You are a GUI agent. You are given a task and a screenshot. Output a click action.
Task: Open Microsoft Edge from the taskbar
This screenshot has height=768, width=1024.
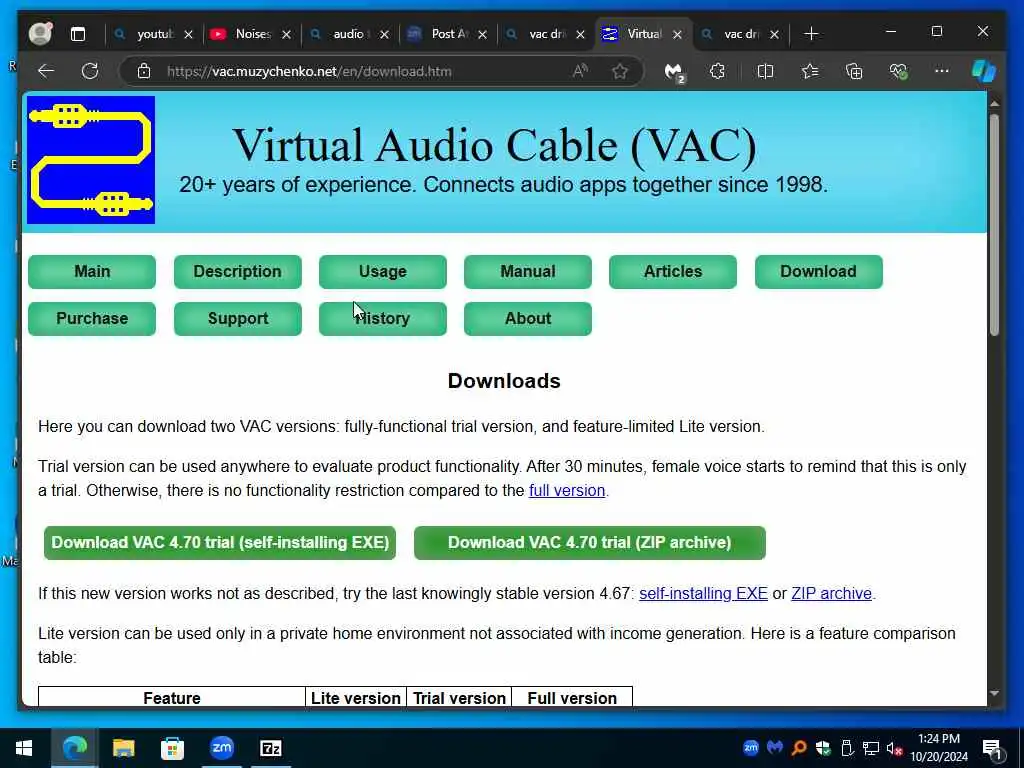tap(74, 748)
